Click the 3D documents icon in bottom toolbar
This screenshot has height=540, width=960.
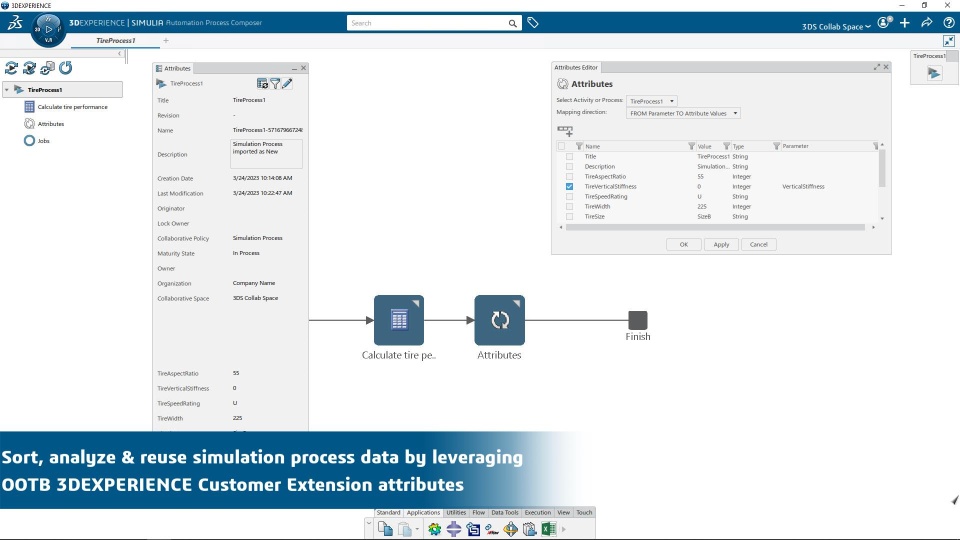(x=530, y=528)
